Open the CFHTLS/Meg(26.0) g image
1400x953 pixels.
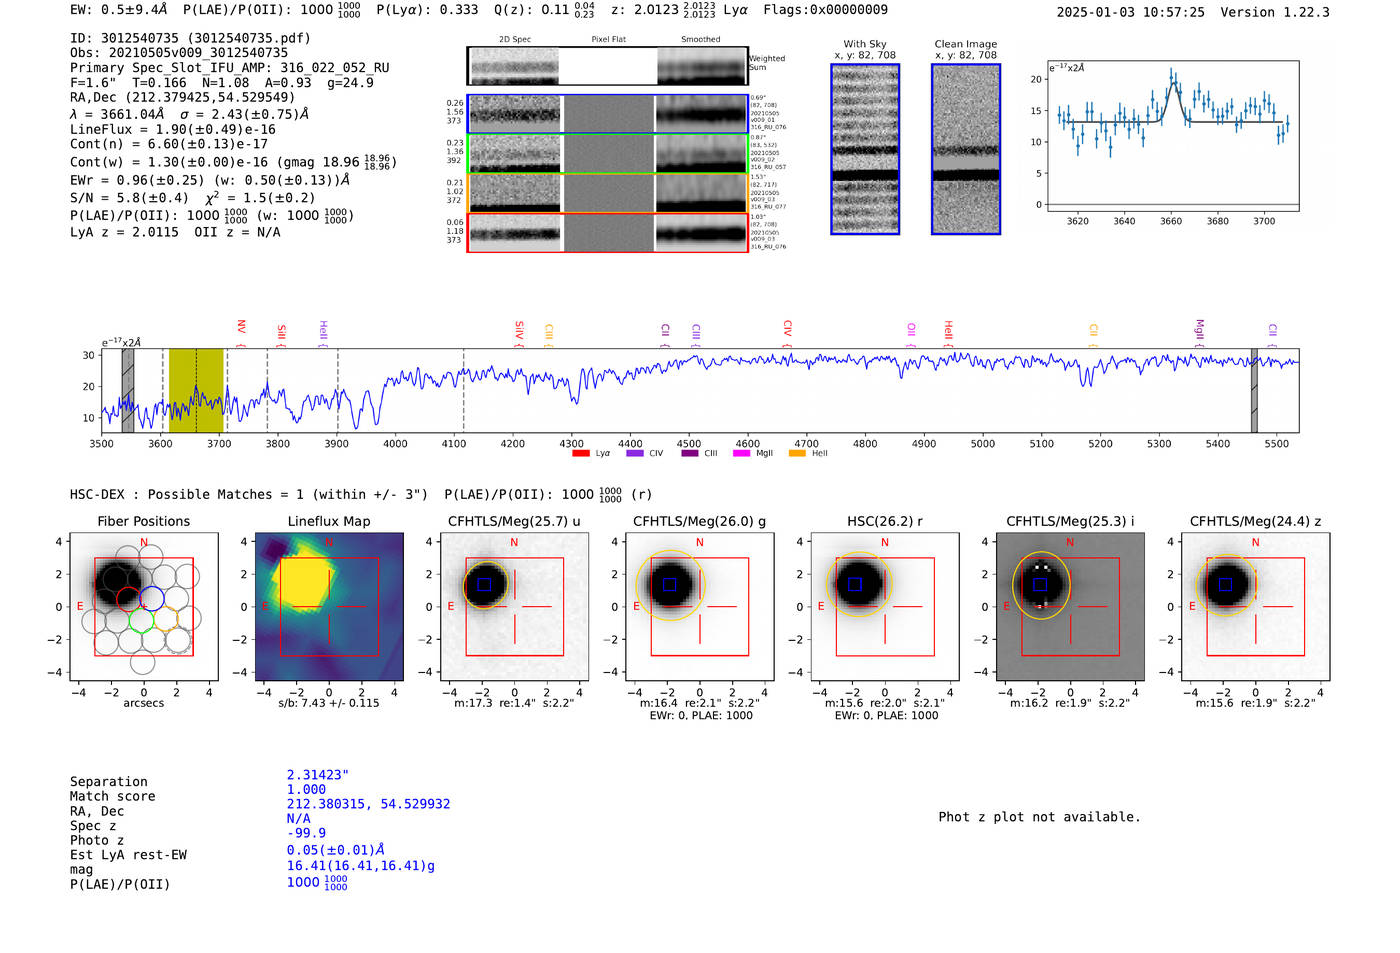pos(699,606)
